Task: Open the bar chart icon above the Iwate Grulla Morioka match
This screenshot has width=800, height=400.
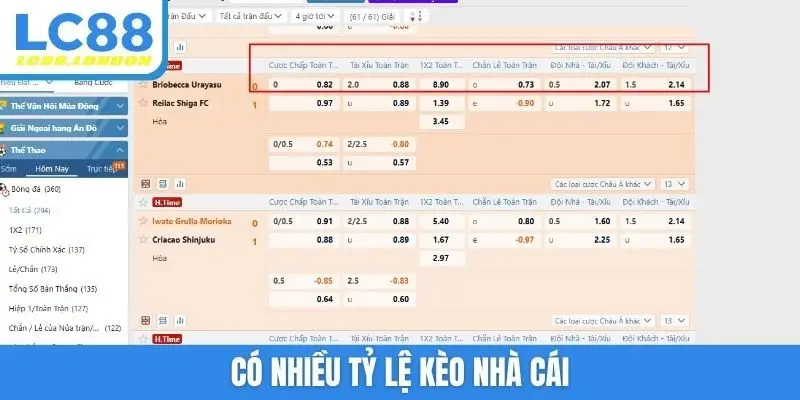Action: point(180,184)
